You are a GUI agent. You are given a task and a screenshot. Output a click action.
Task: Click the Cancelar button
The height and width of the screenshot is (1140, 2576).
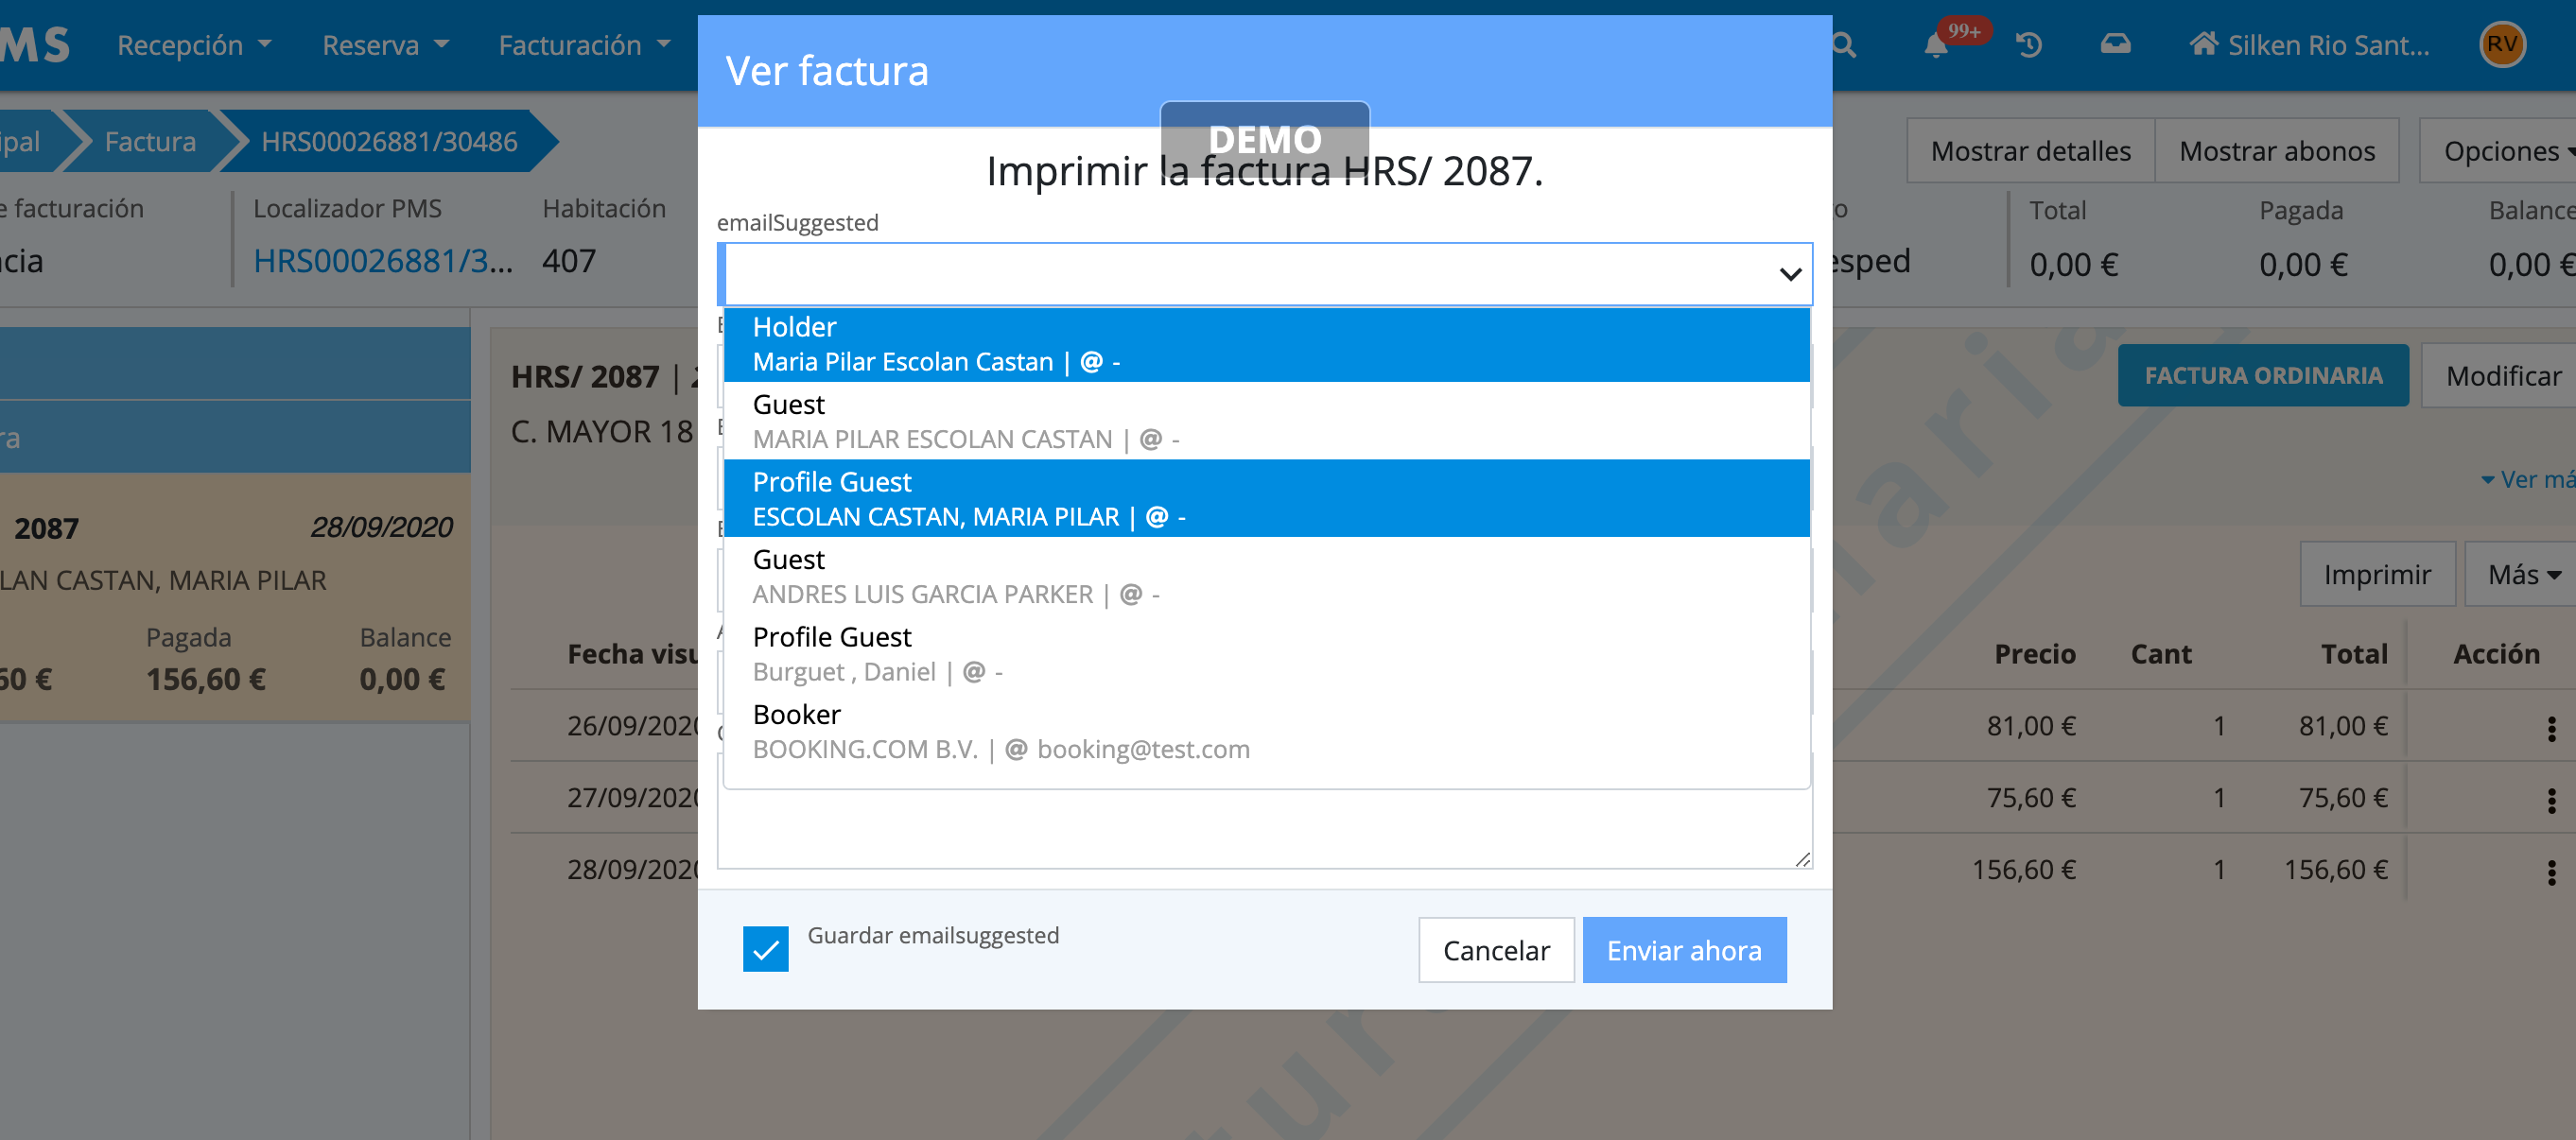1496,950
